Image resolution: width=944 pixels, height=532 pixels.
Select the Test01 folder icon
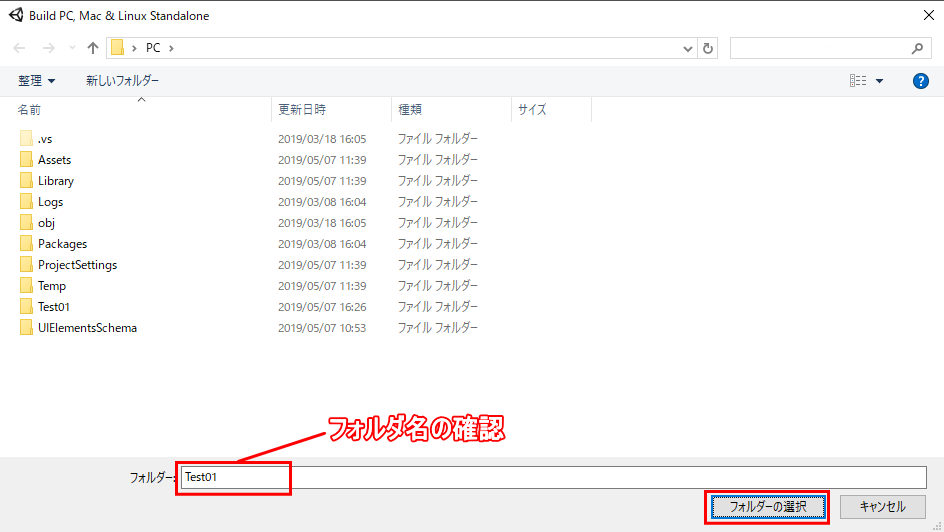[26, 307]
